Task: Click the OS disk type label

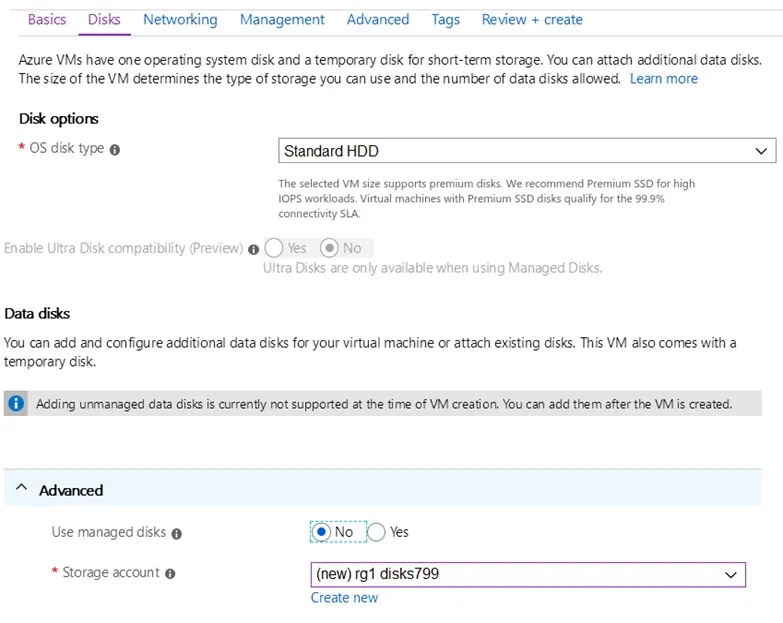Action: [66, 148]
